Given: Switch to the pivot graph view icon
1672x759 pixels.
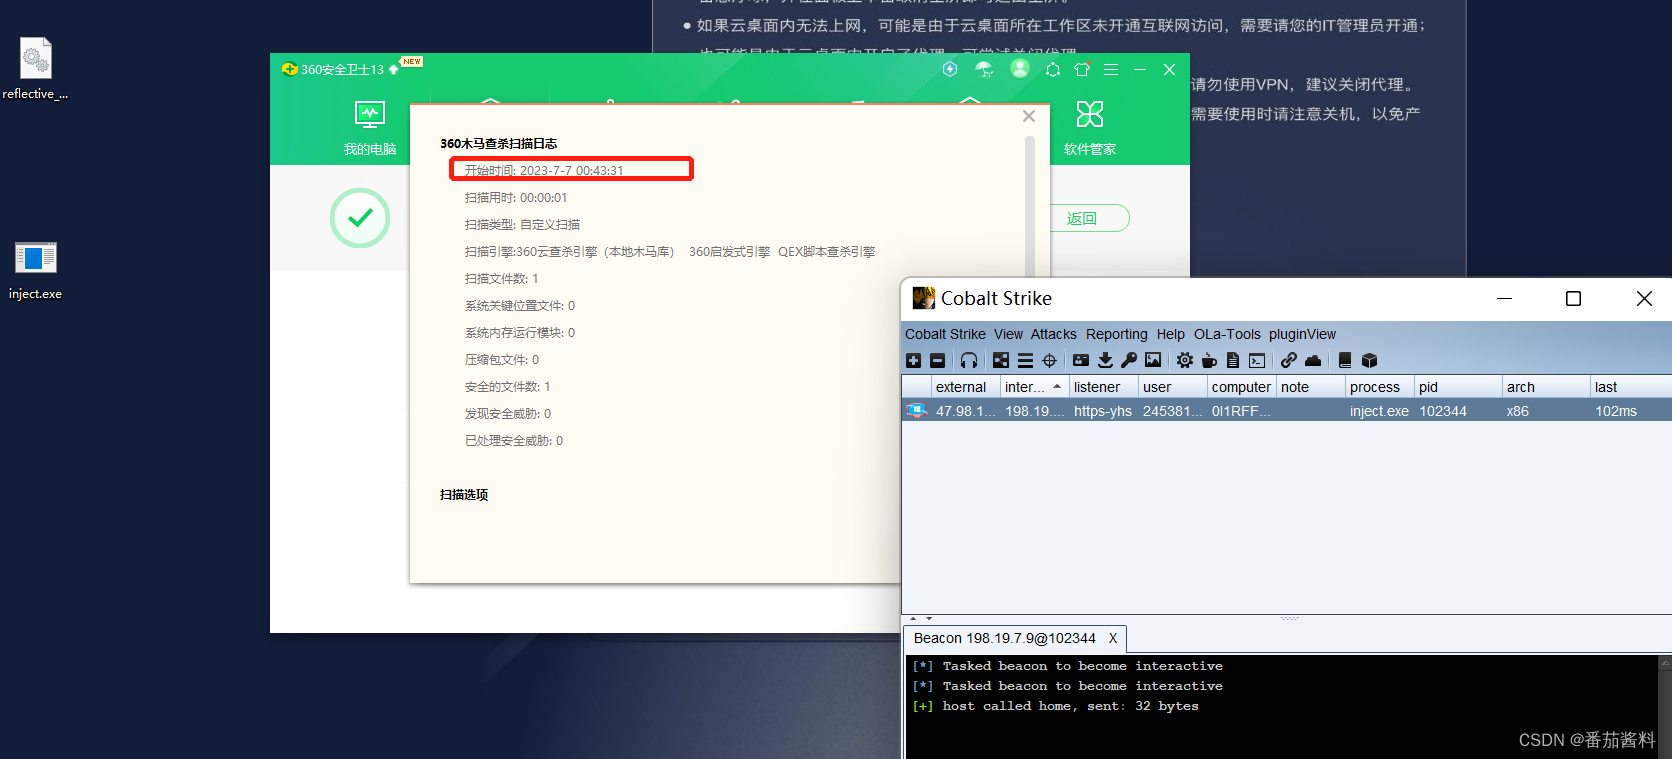Looking at the screenshot, I should [x=1001, y=360].
